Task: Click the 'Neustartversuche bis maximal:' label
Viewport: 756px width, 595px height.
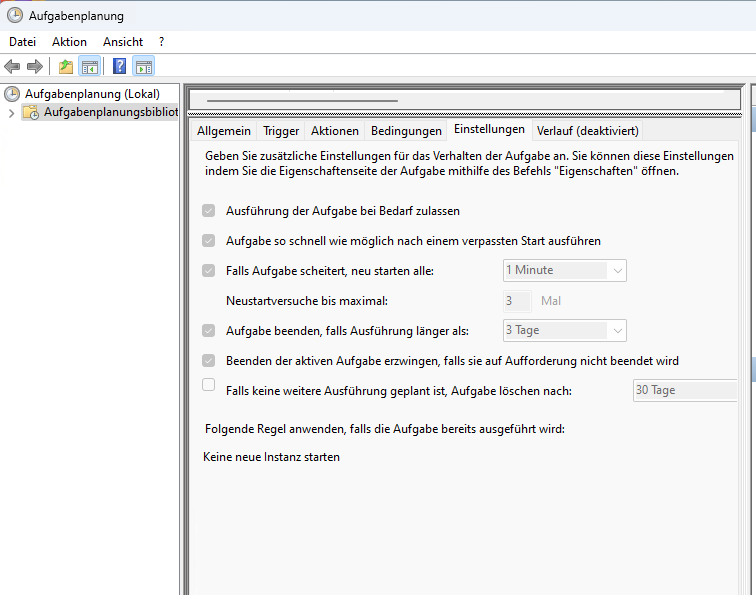Action: coord(307,301)
